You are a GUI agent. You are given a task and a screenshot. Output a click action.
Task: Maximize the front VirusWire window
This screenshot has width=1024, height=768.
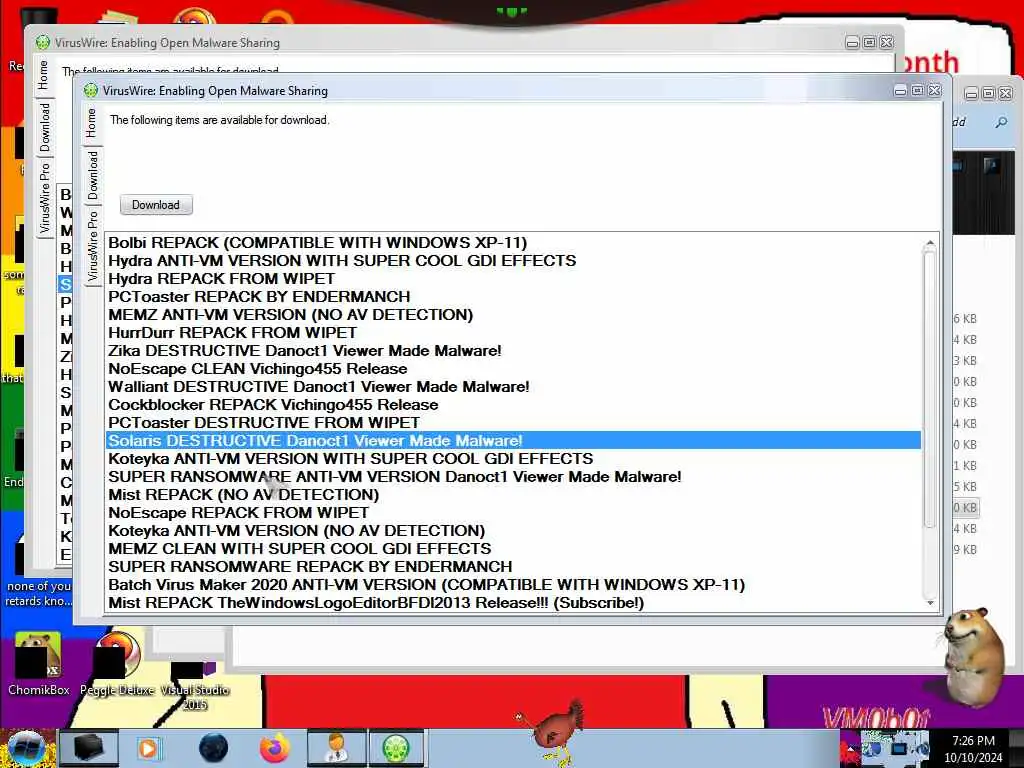click(x=918, y=91)
